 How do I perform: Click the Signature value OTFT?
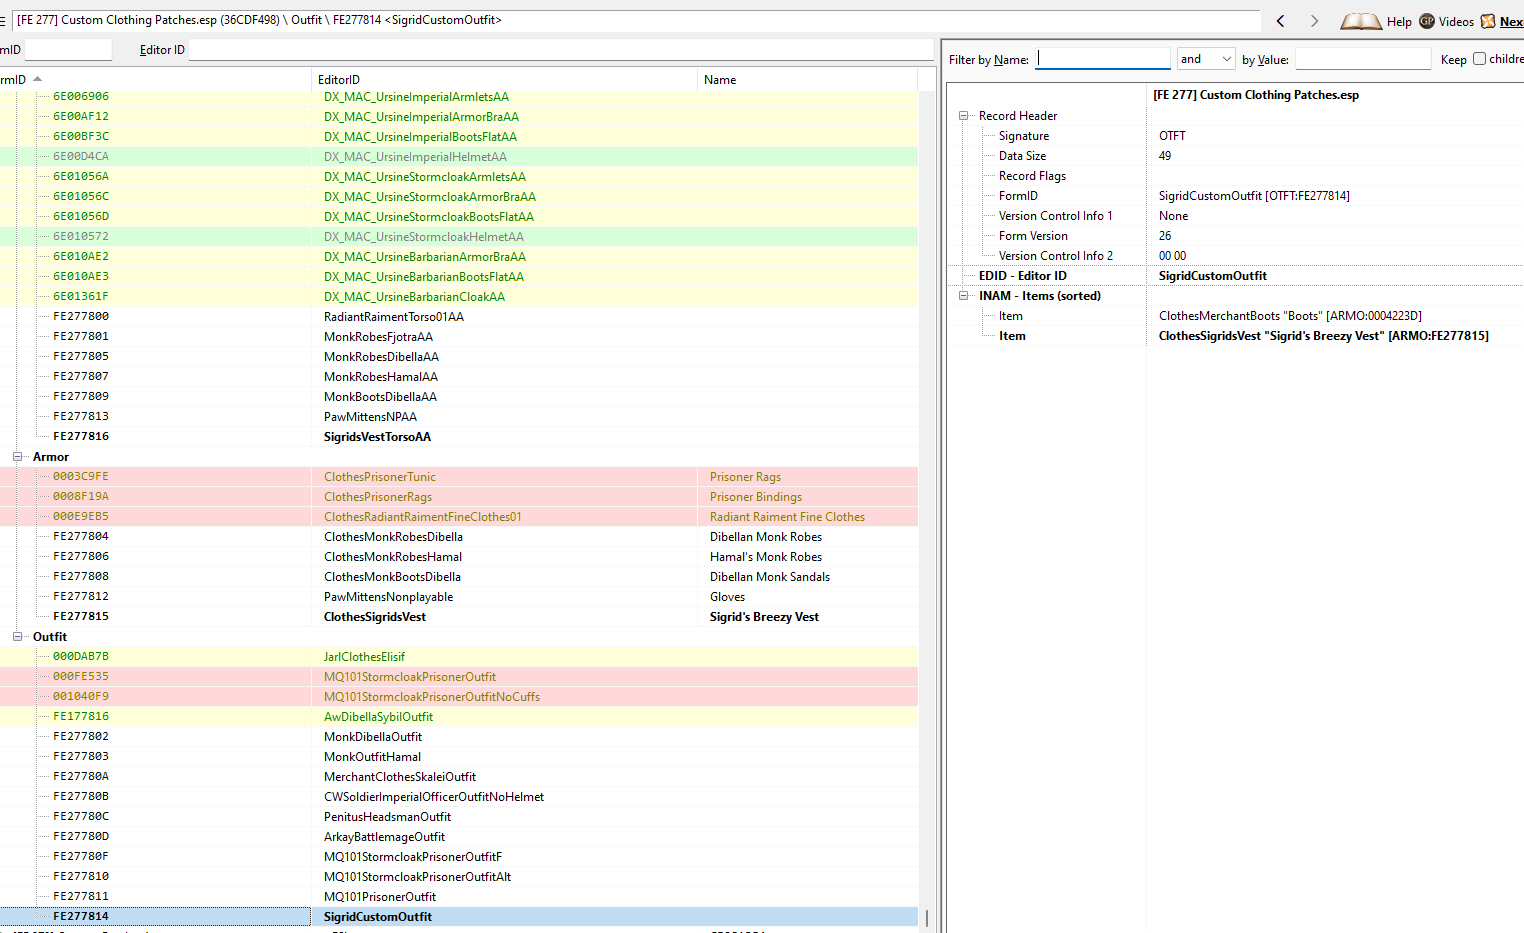(1172, 136)
